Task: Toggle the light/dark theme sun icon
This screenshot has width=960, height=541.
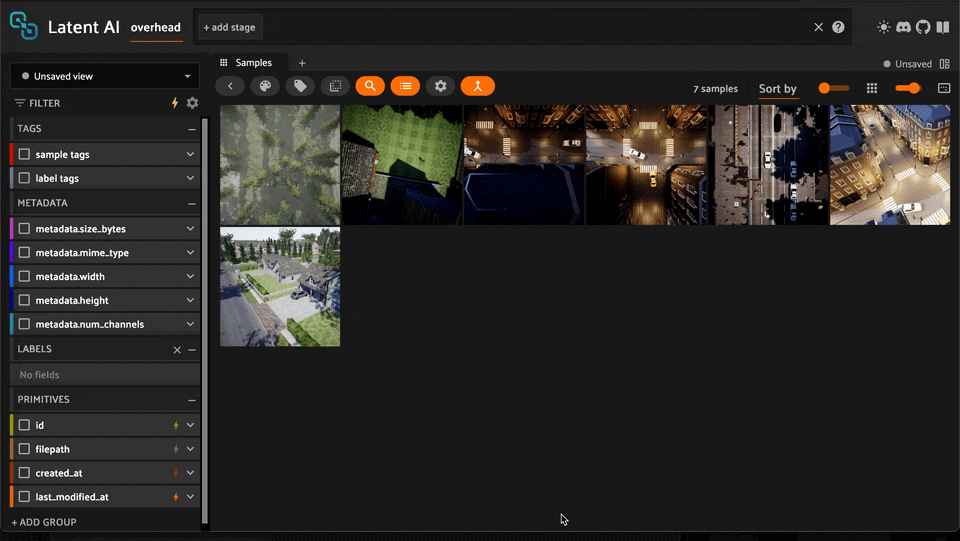Action: click(883, 27)
